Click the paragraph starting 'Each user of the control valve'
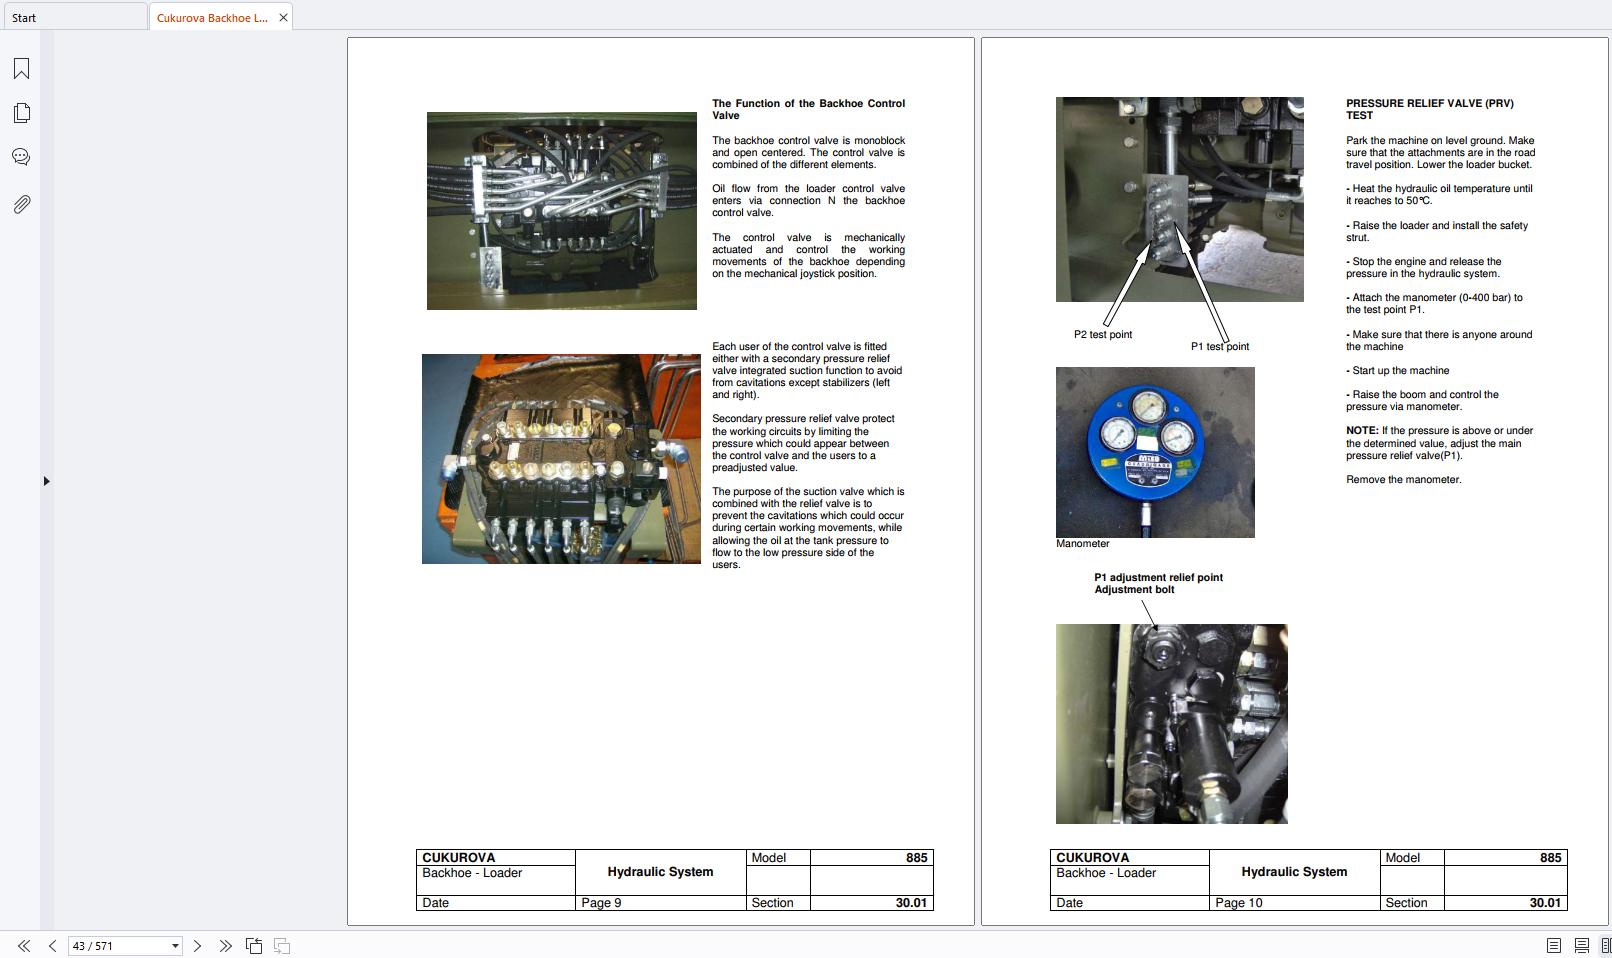Viewport: 1612px width, 958px height. pyautogui.click(x=807, y=371)
